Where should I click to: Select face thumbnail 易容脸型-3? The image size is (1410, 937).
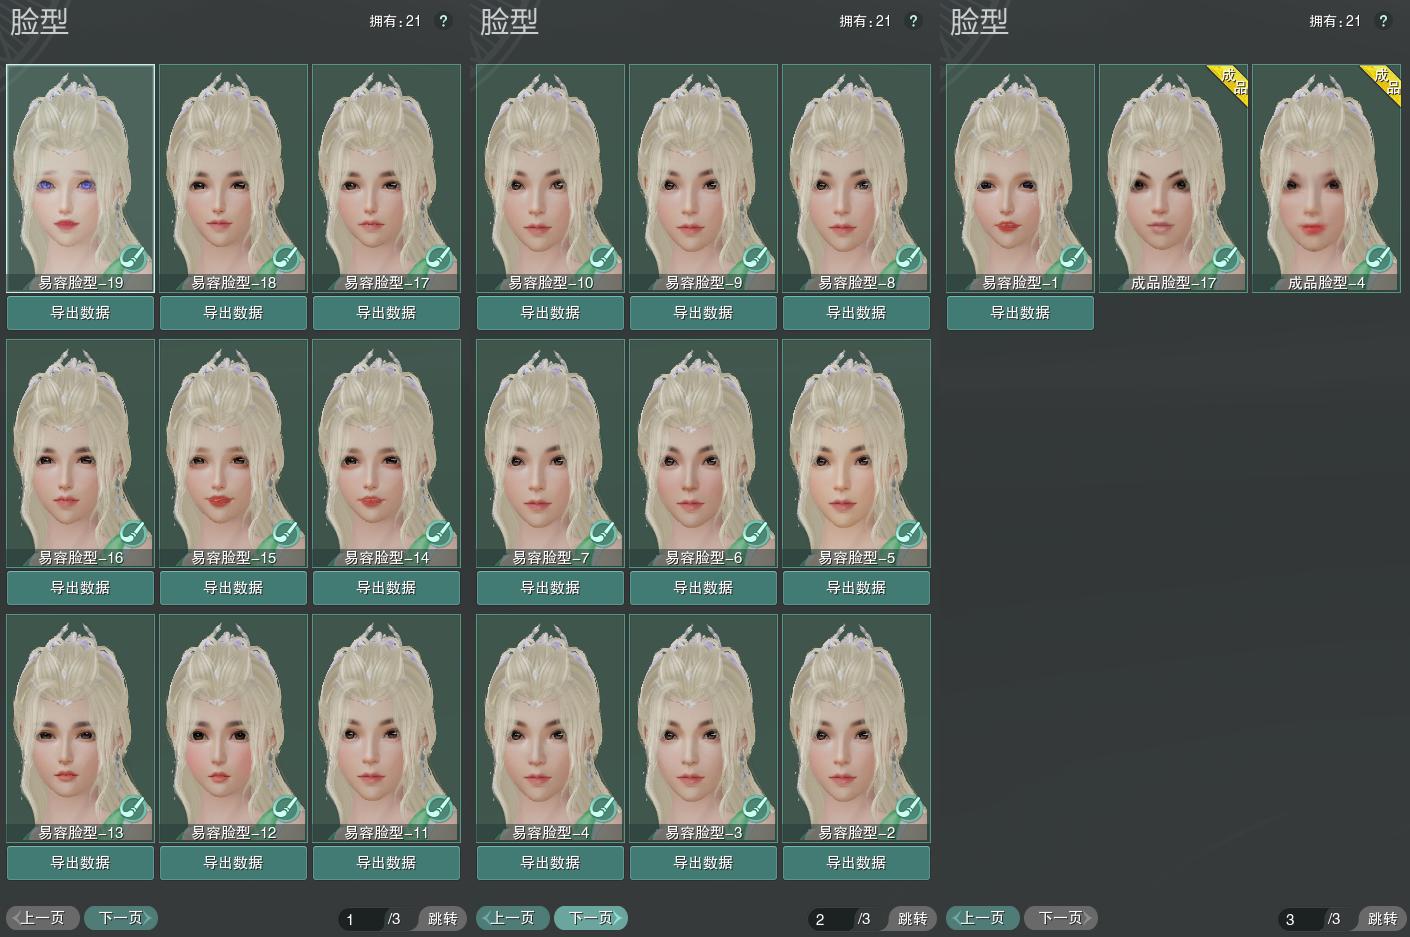click(x=704, y=728)
